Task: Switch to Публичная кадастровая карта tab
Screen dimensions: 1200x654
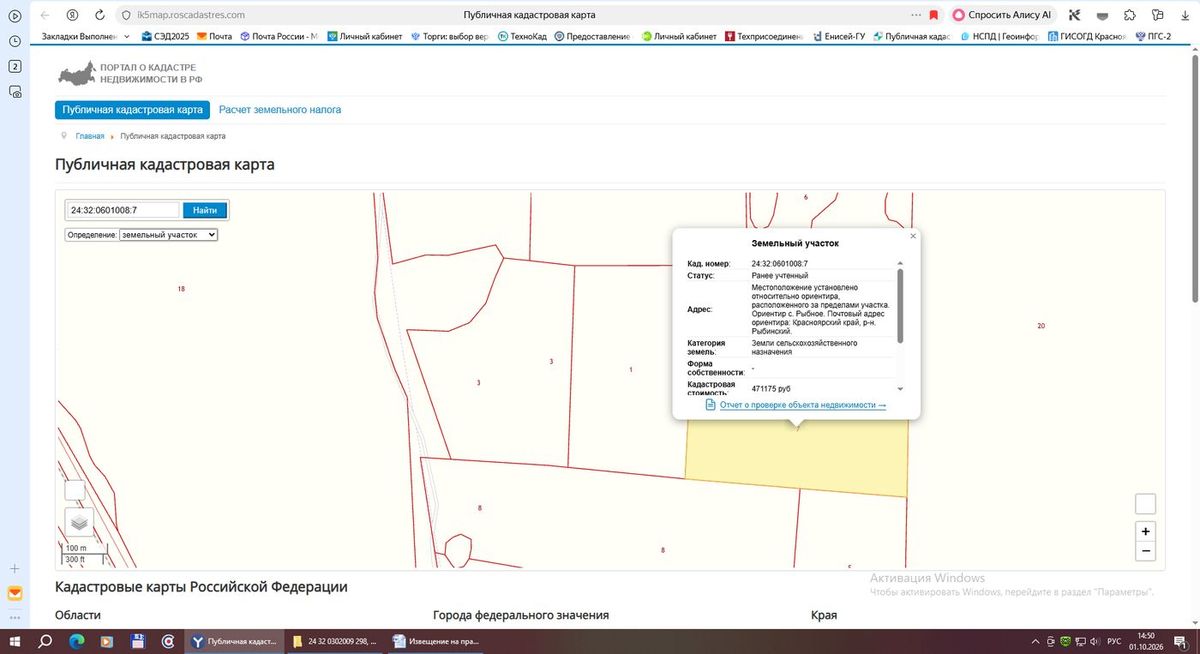Action: tap(132, 110)
